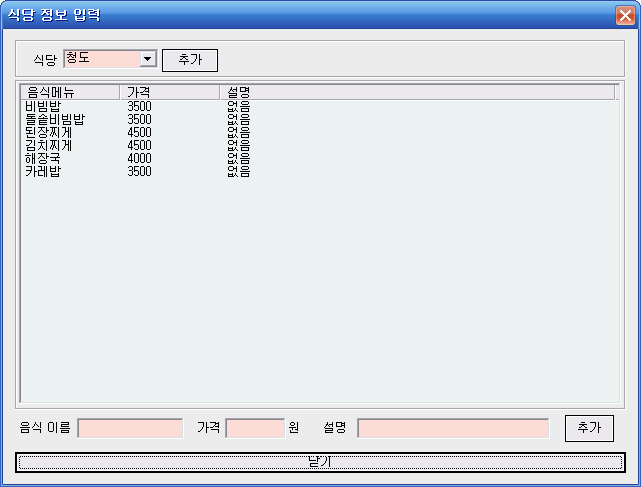Open the 식당 restaurant dropdown arrow
Viewport: 641px width, 487px height.
pyautogui.click(x=148, y=59)
